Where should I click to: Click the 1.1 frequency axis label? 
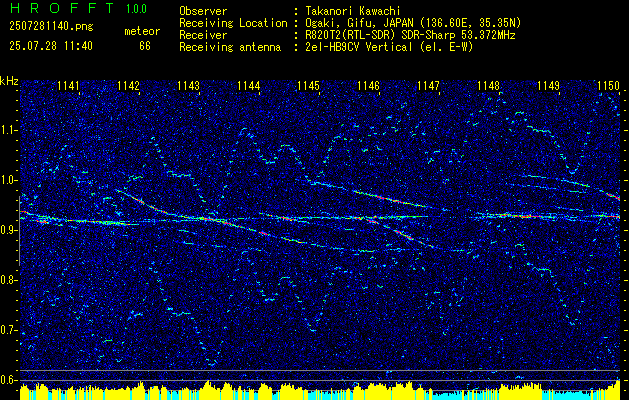[9, 130]
